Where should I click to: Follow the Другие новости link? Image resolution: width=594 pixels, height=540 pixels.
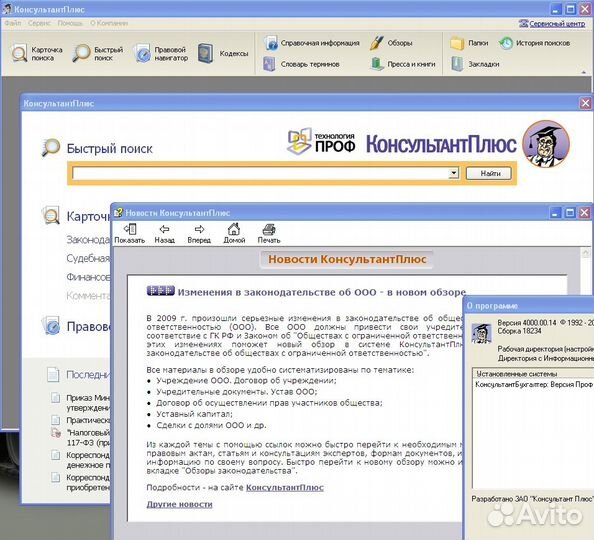(179, 504)
